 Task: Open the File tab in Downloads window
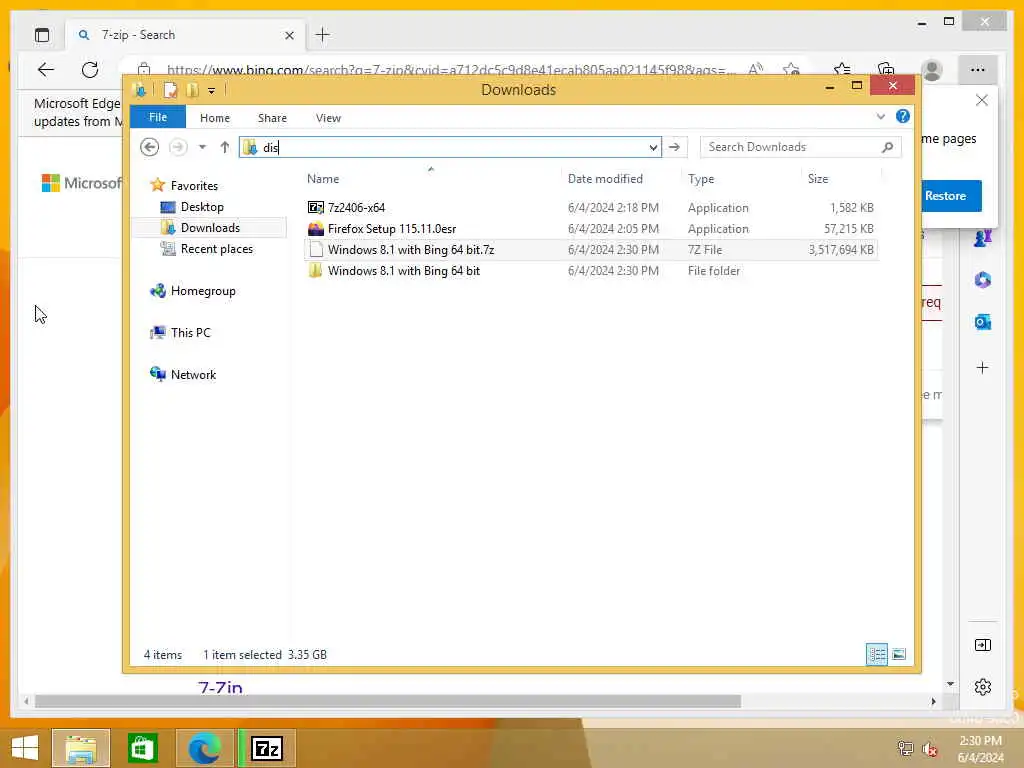click(x=157, y=118)
